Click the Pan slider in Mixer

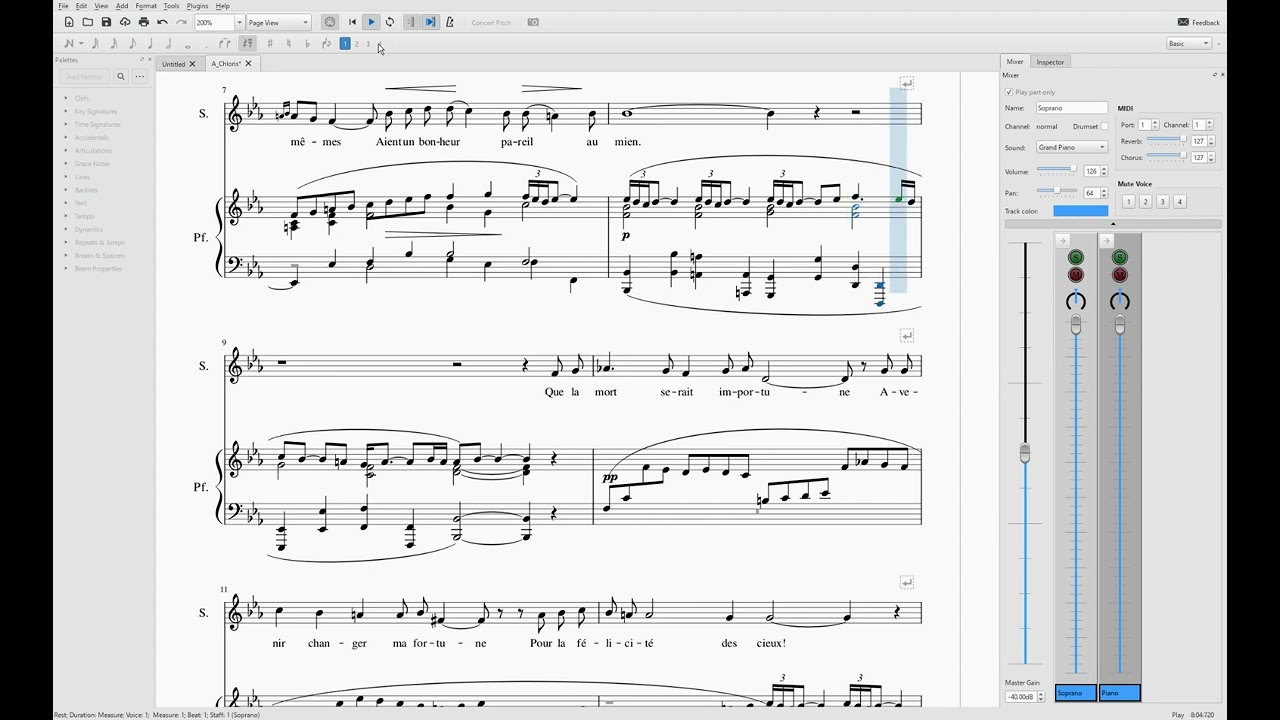(1057, 191)
